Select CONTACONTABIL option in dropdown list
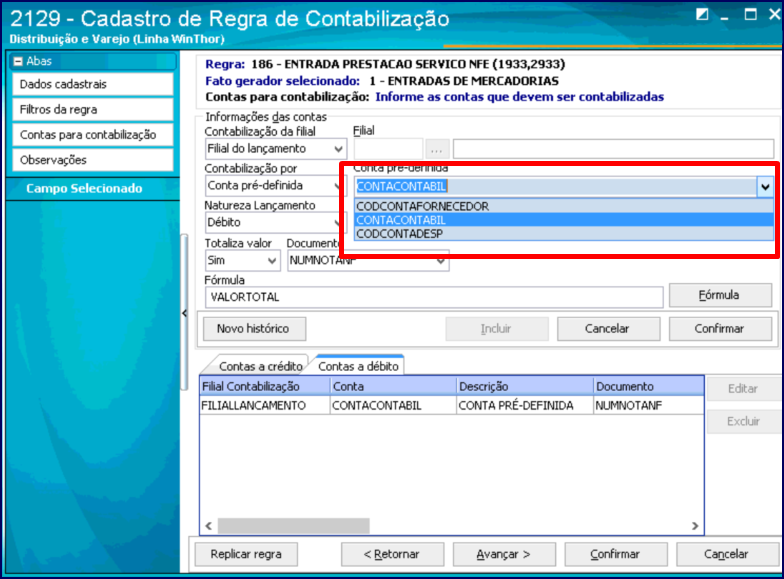 click(x=564, y=220)
